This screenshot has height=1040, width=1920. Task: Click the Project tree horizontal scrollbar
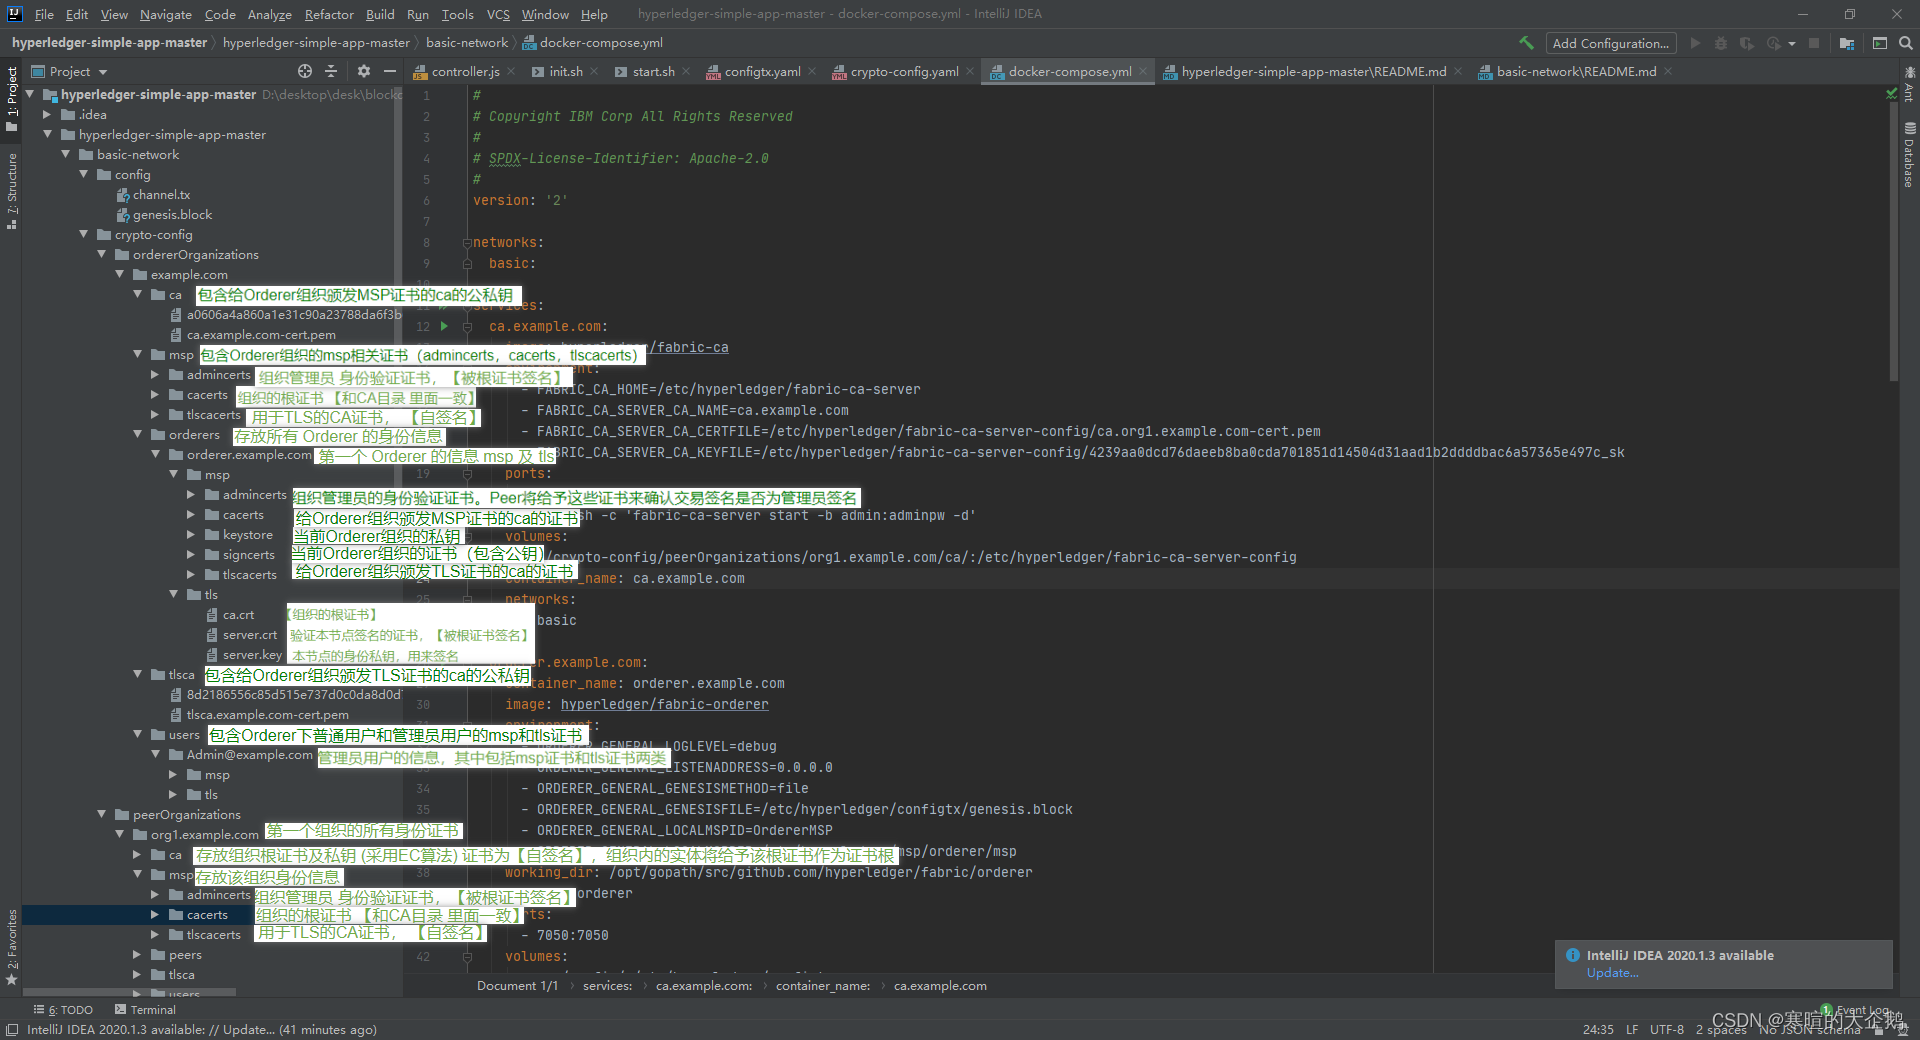(130, 993)
